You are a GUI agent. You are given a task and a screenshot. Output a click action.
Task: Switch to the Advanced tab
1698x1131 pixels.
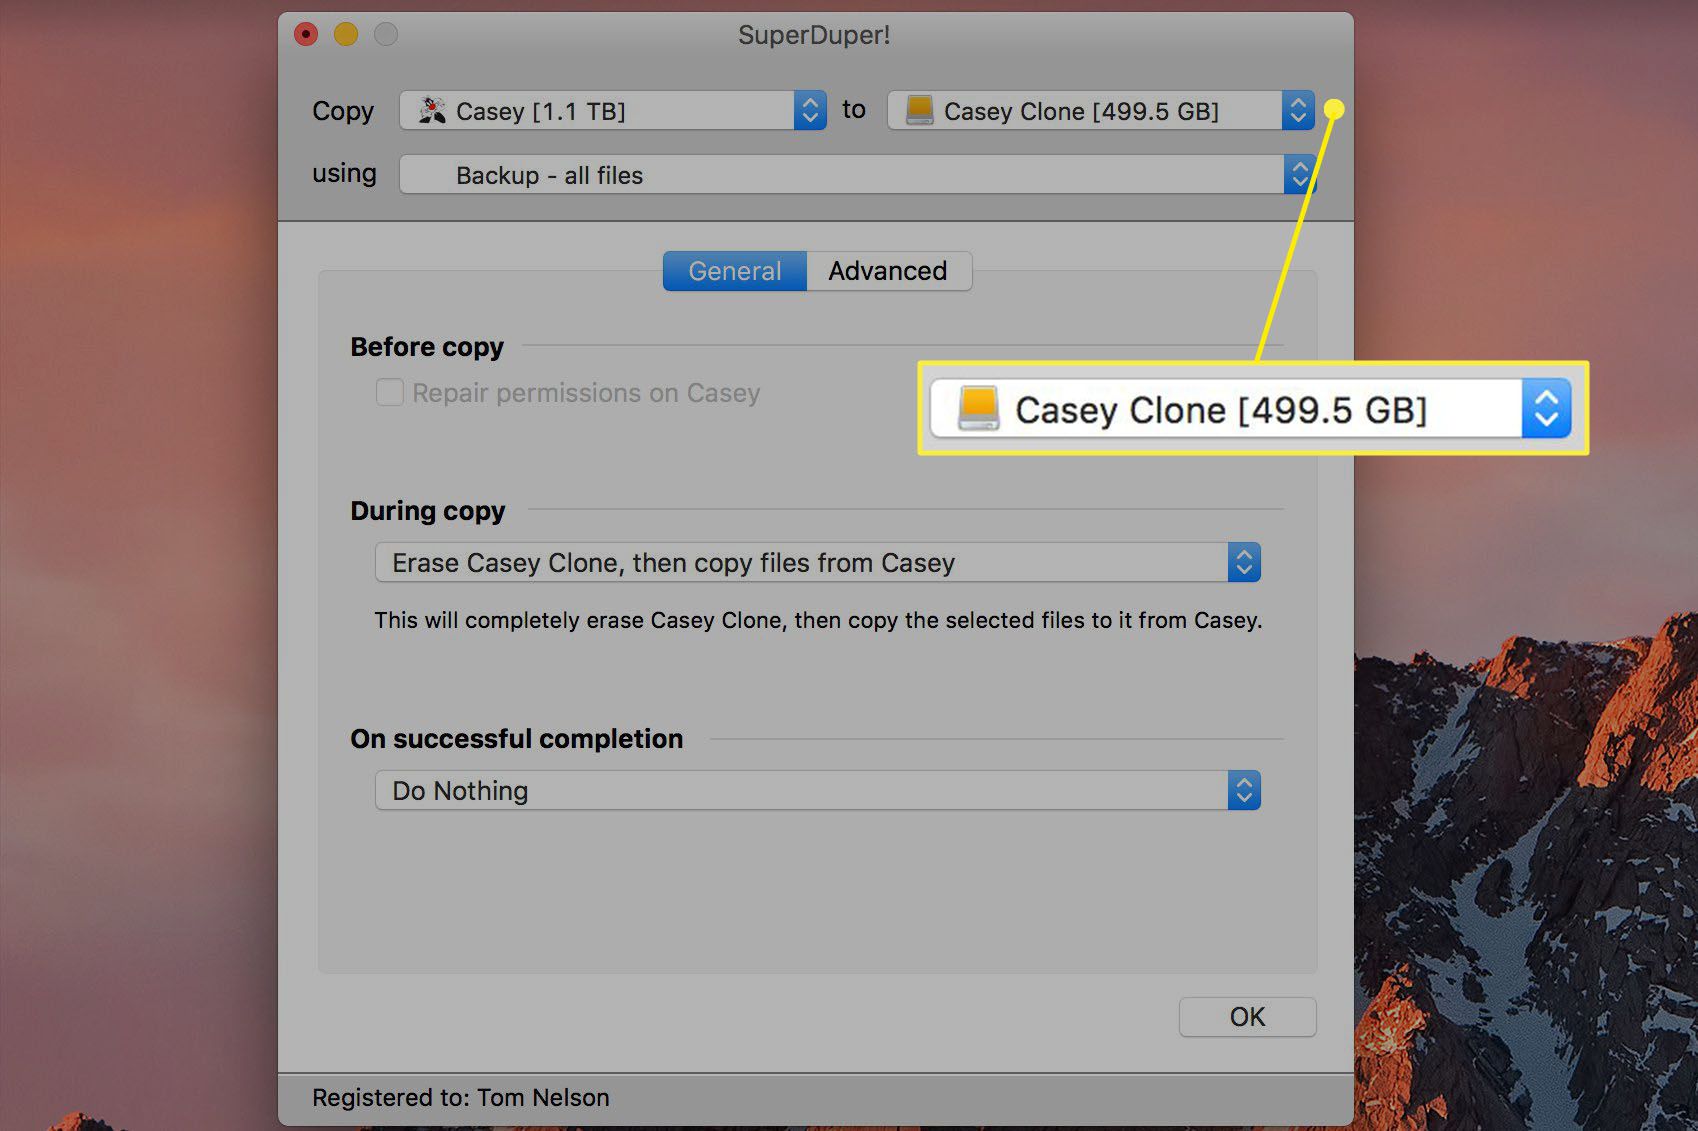pos(888,271)
